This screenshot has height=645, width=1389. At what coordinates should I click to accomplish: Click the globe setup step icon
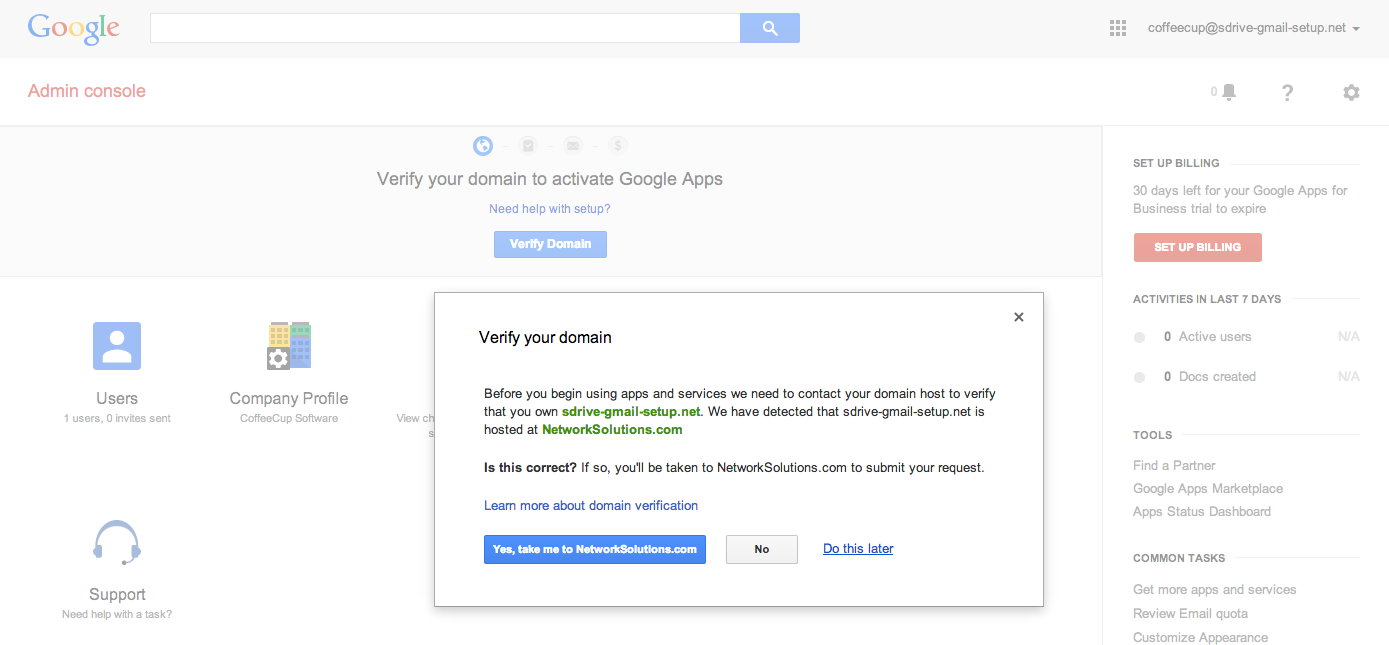tap(483, 146)
